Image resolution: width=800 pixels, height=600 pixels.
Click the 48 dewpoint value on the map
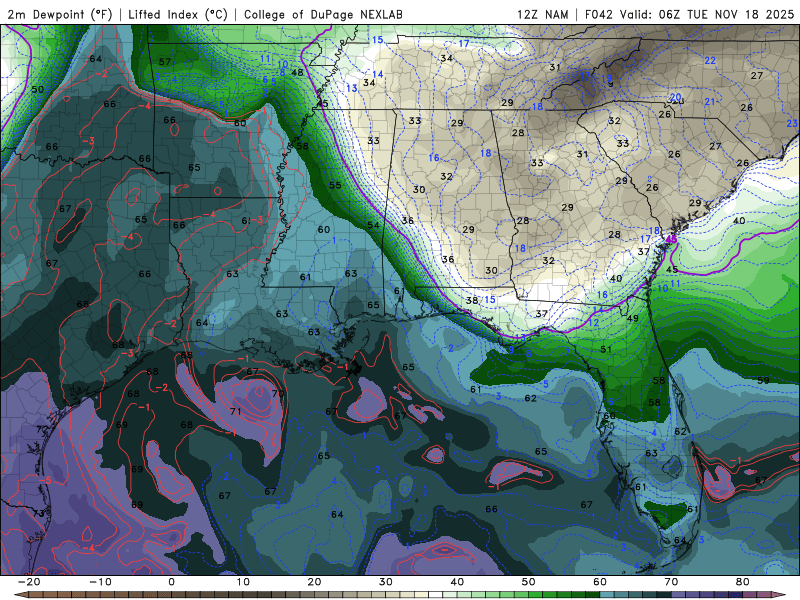coord(297,72)
